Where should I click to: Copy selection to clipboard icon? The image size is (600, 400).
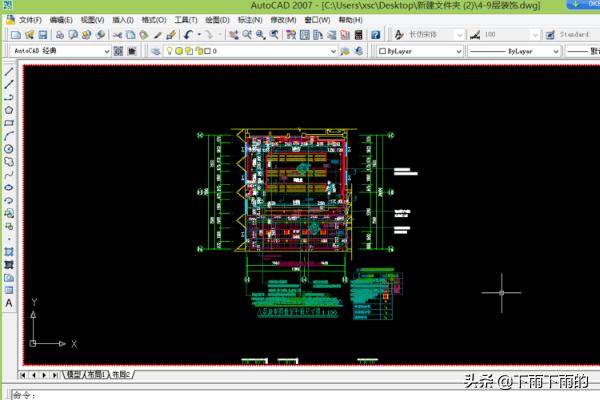pyautogui.click(x=130, y=35)
